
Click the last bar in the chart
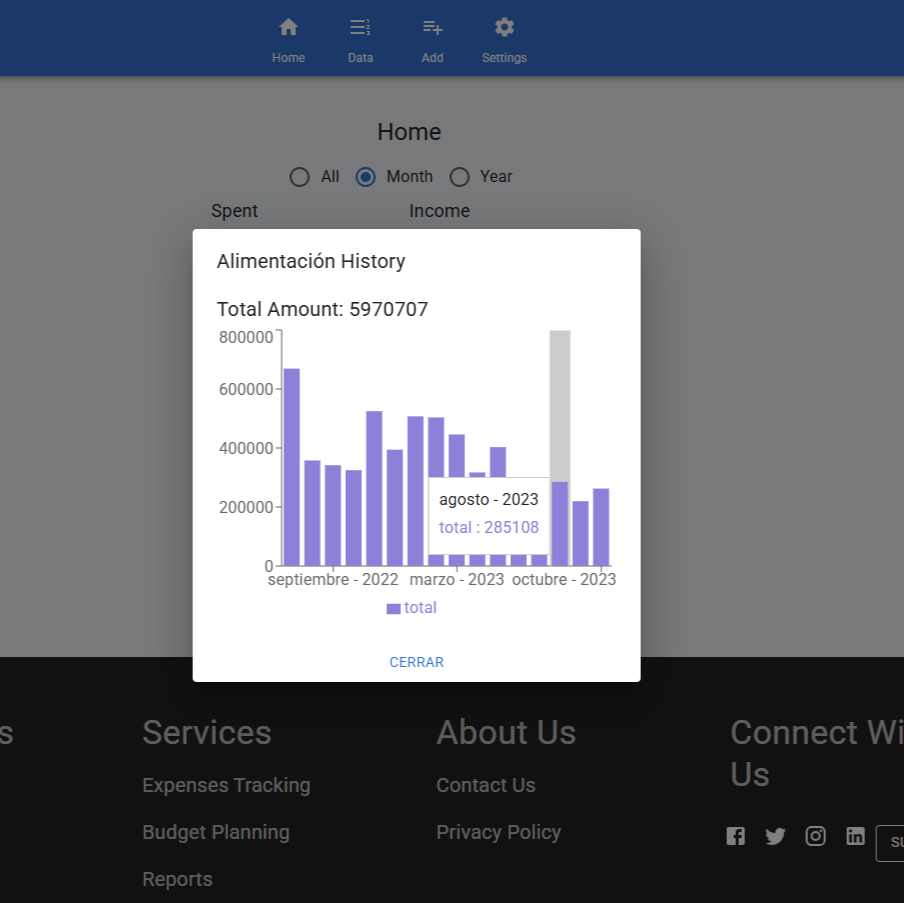coord(601,526)
